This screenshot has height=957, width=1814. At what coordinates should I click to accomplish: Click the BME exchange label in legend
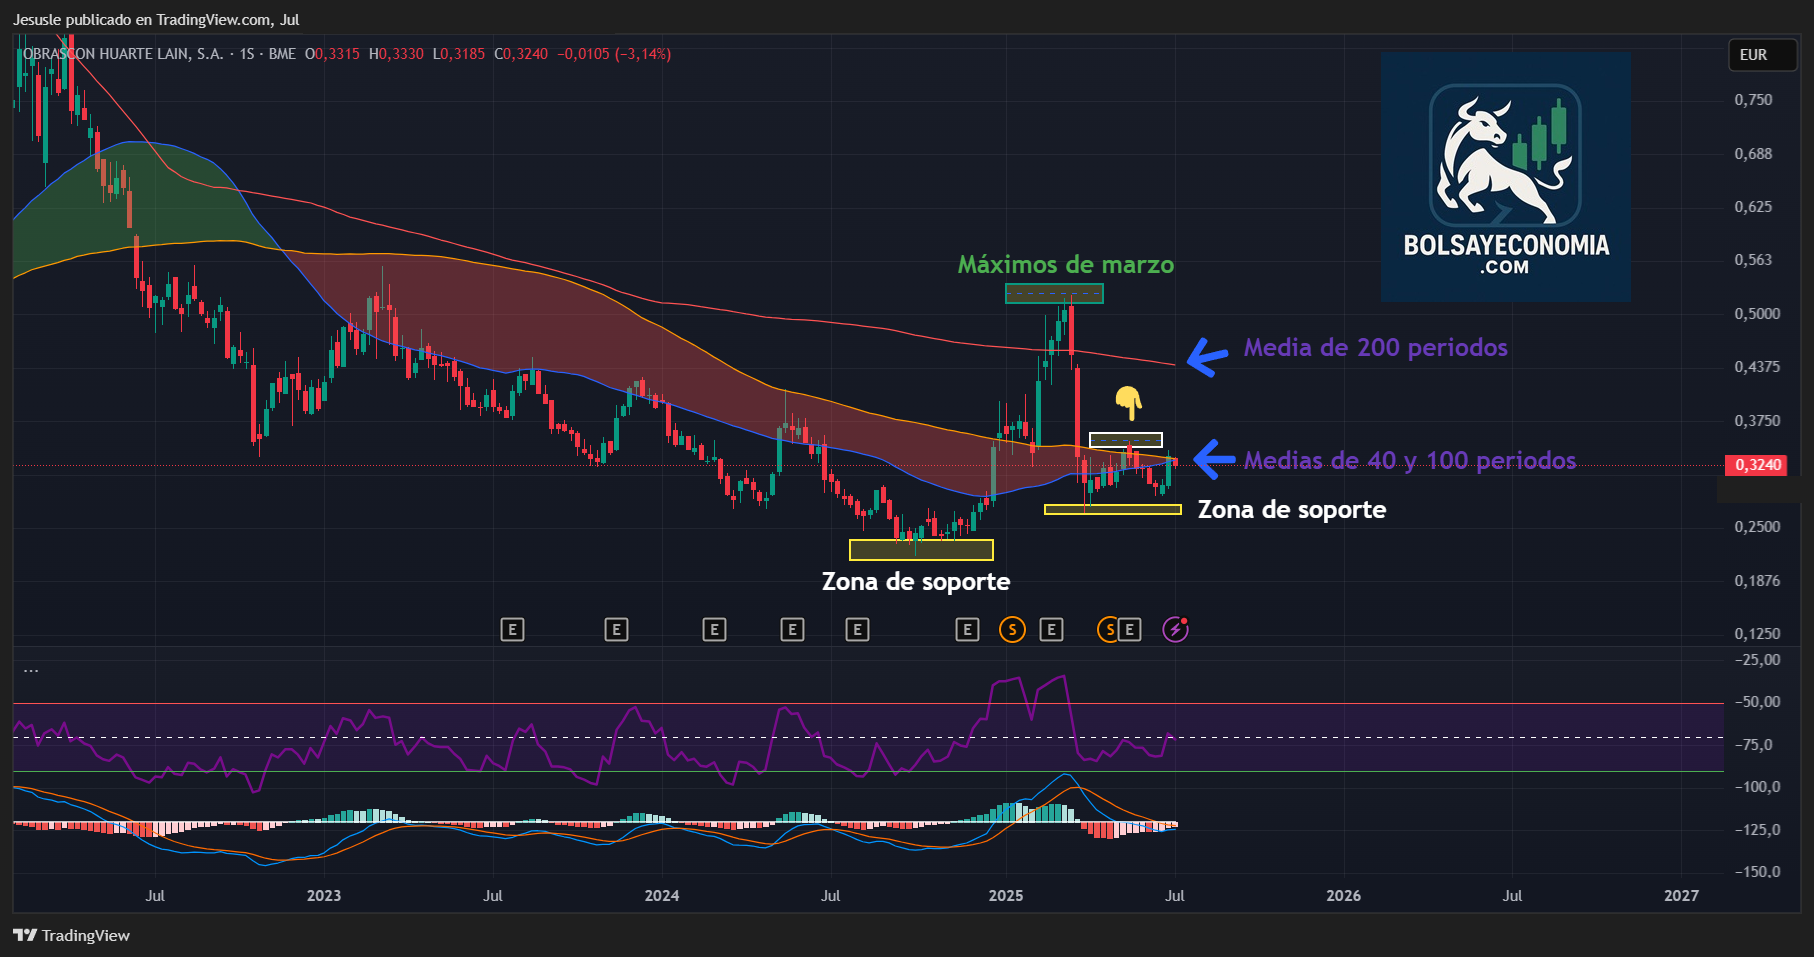(x=282, y=54)
